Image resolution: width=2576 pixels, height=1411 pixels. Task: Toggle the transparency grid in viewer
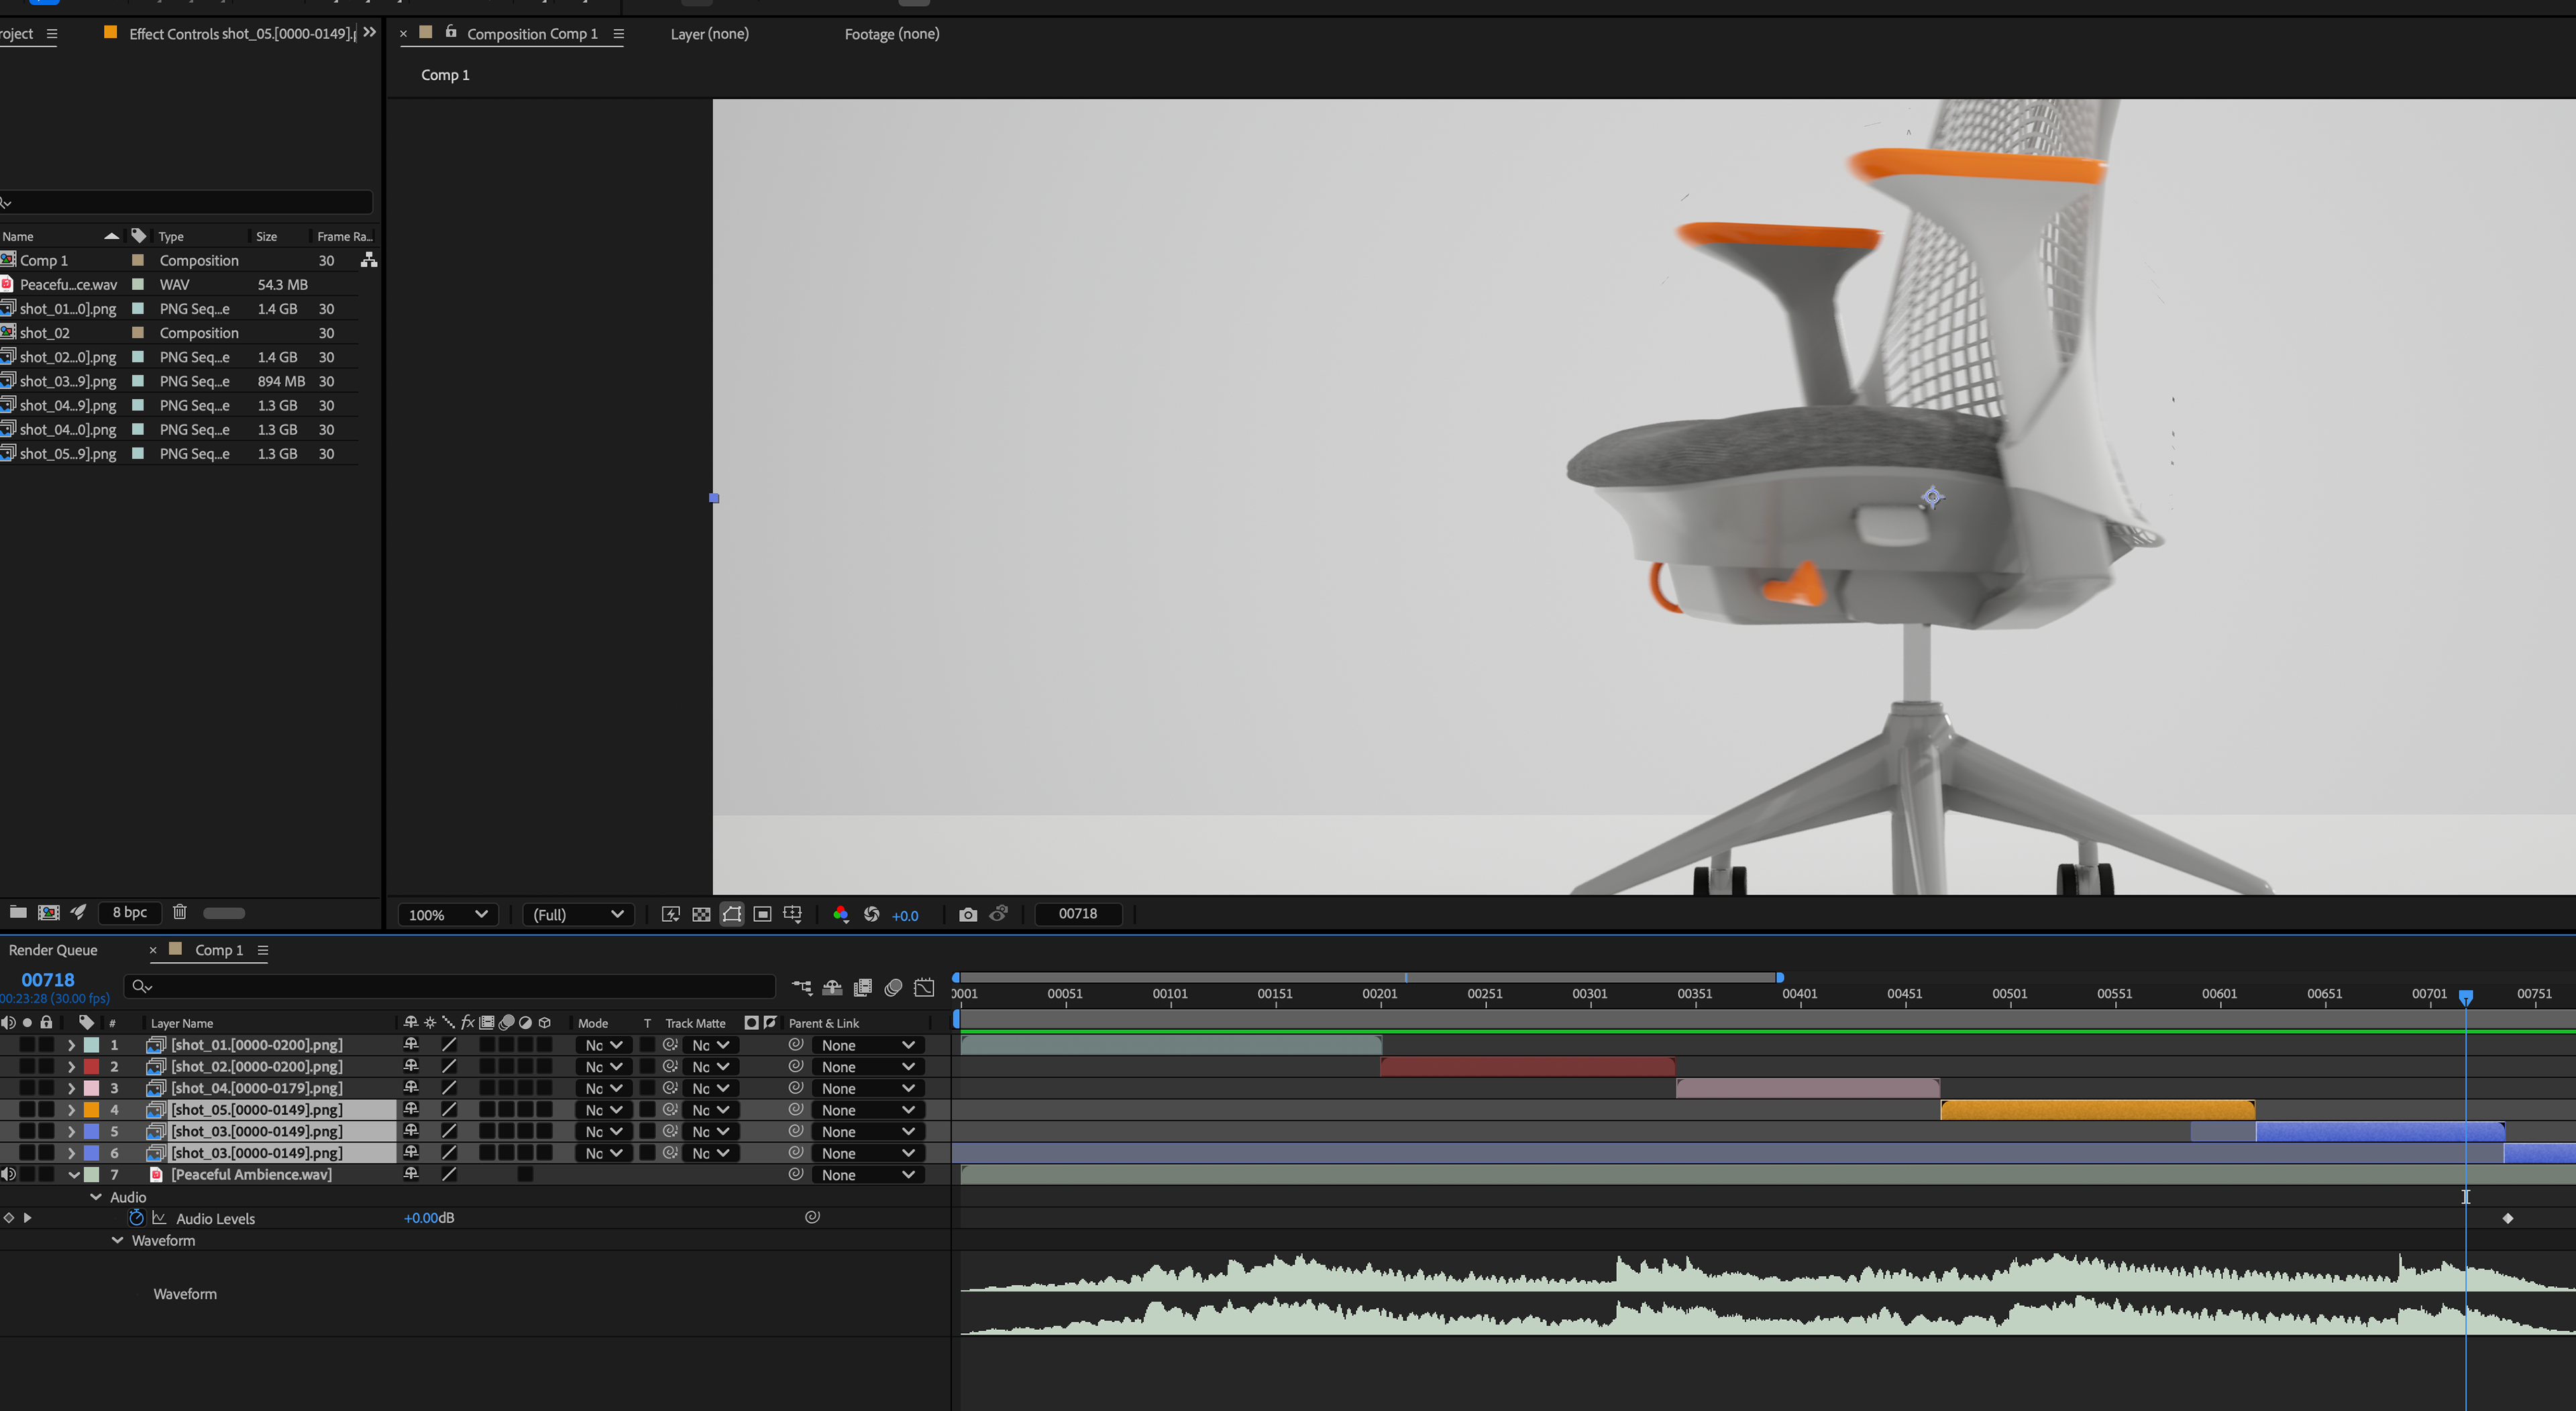(701, 914)
